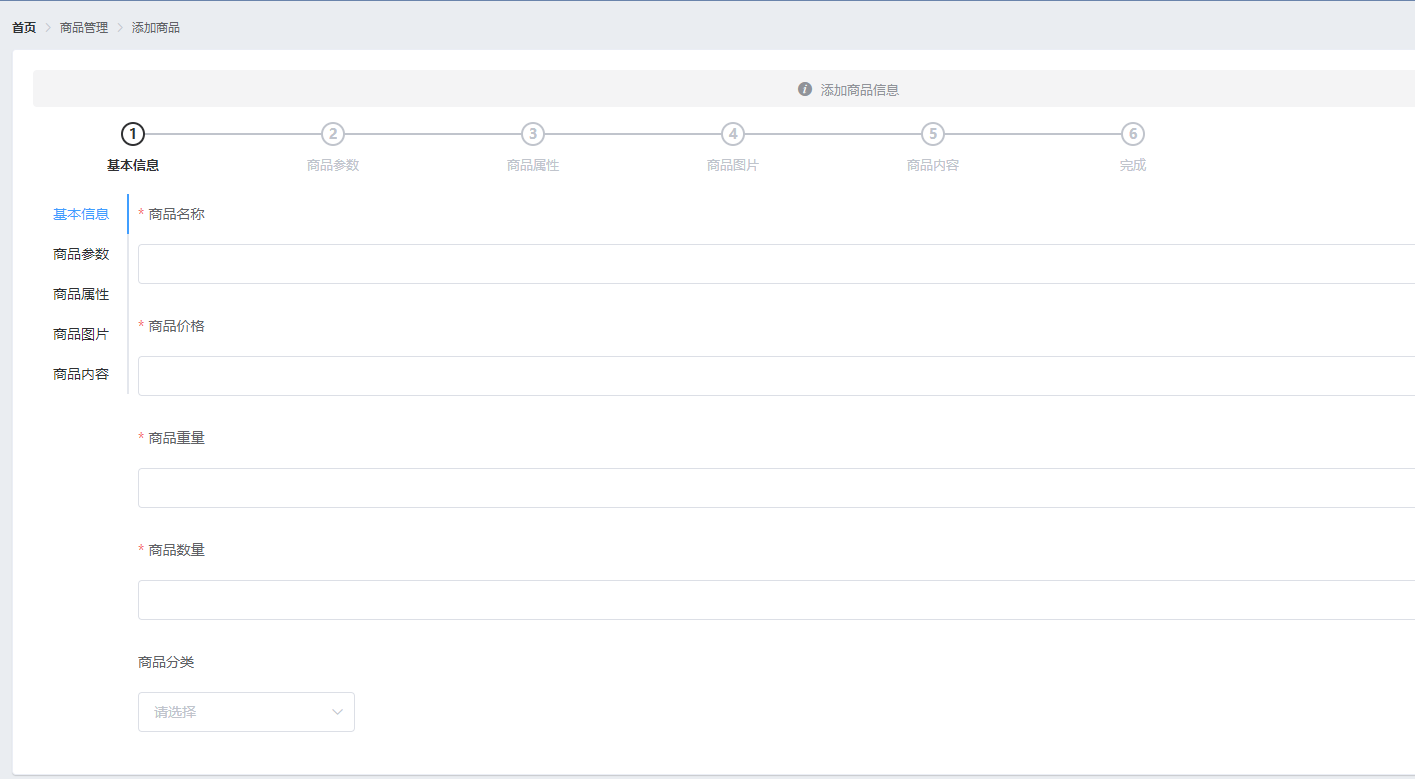Switch to the 商品图片 side tab
This screenshot has width=1415, height=779.
click(x=81, y=334)
